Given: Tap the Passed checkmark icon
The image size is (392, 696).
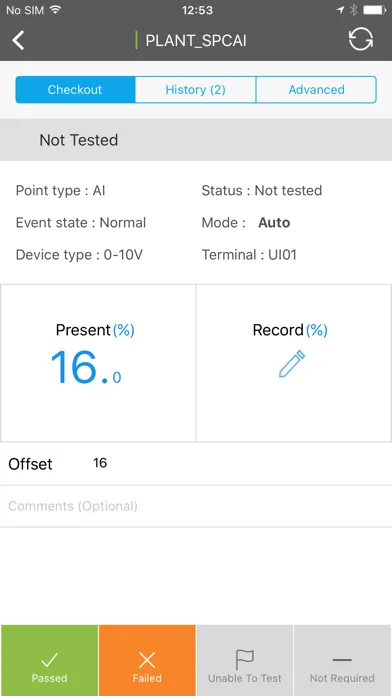Looking at the screenshot, I should click(x=49, y=660).
